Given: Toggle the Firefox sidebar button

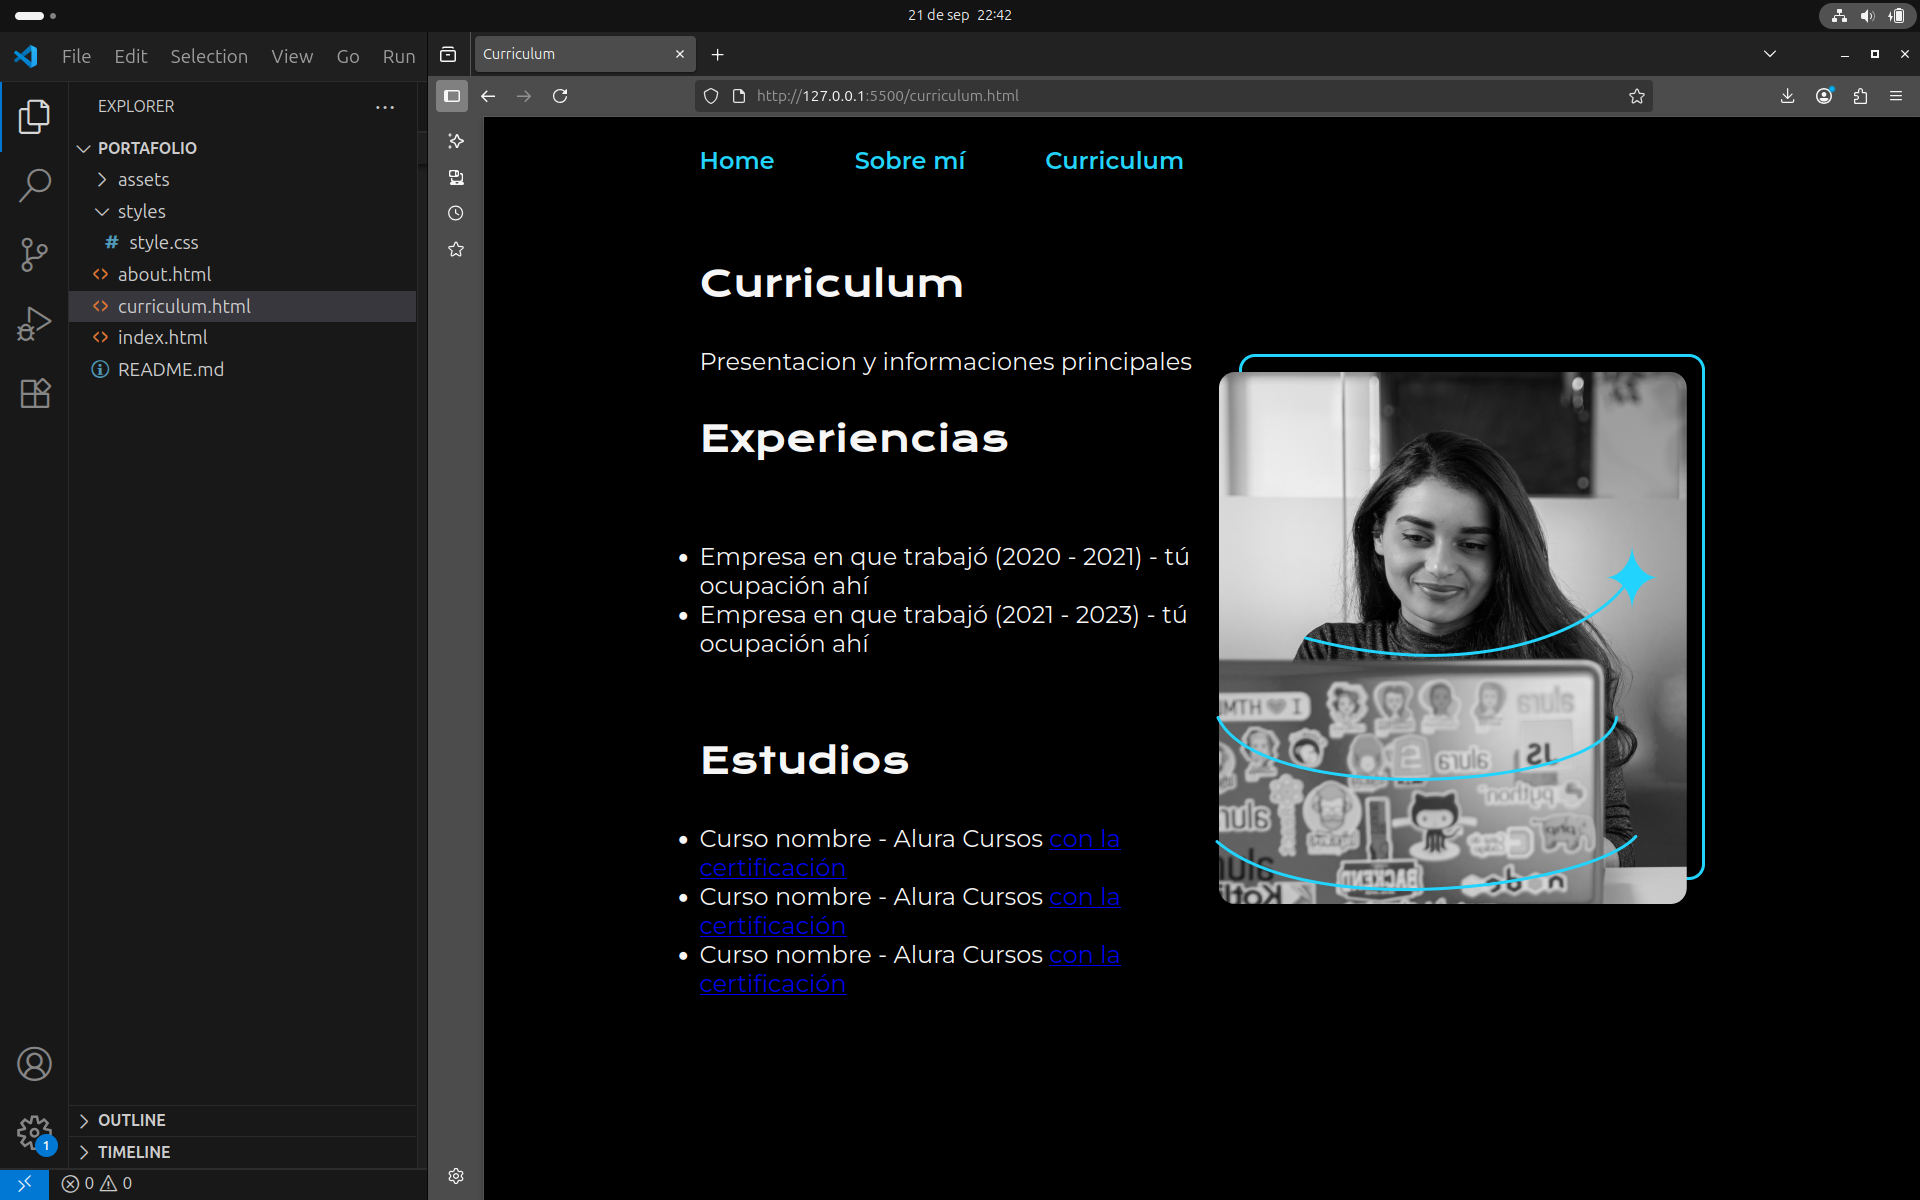Looking at the screenshot, I should click(452, 96).
